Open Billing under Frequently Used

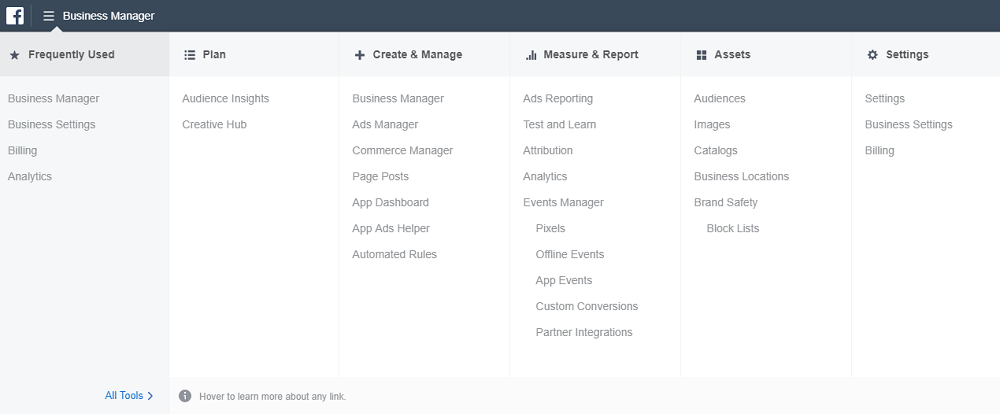coord(22,151)
